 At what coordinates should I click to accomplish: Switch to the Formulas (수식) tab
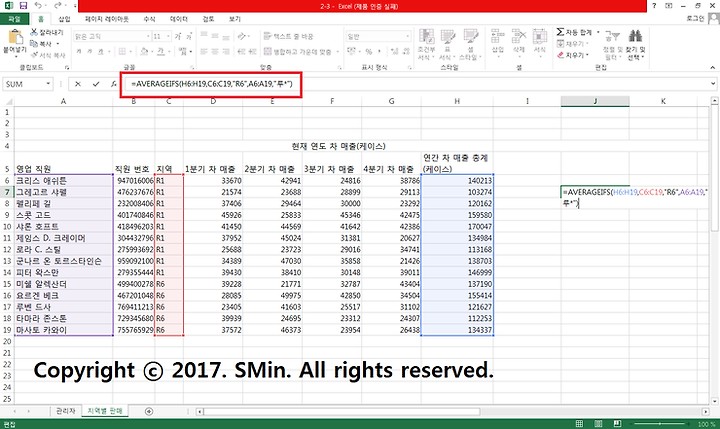click(149, 19)
